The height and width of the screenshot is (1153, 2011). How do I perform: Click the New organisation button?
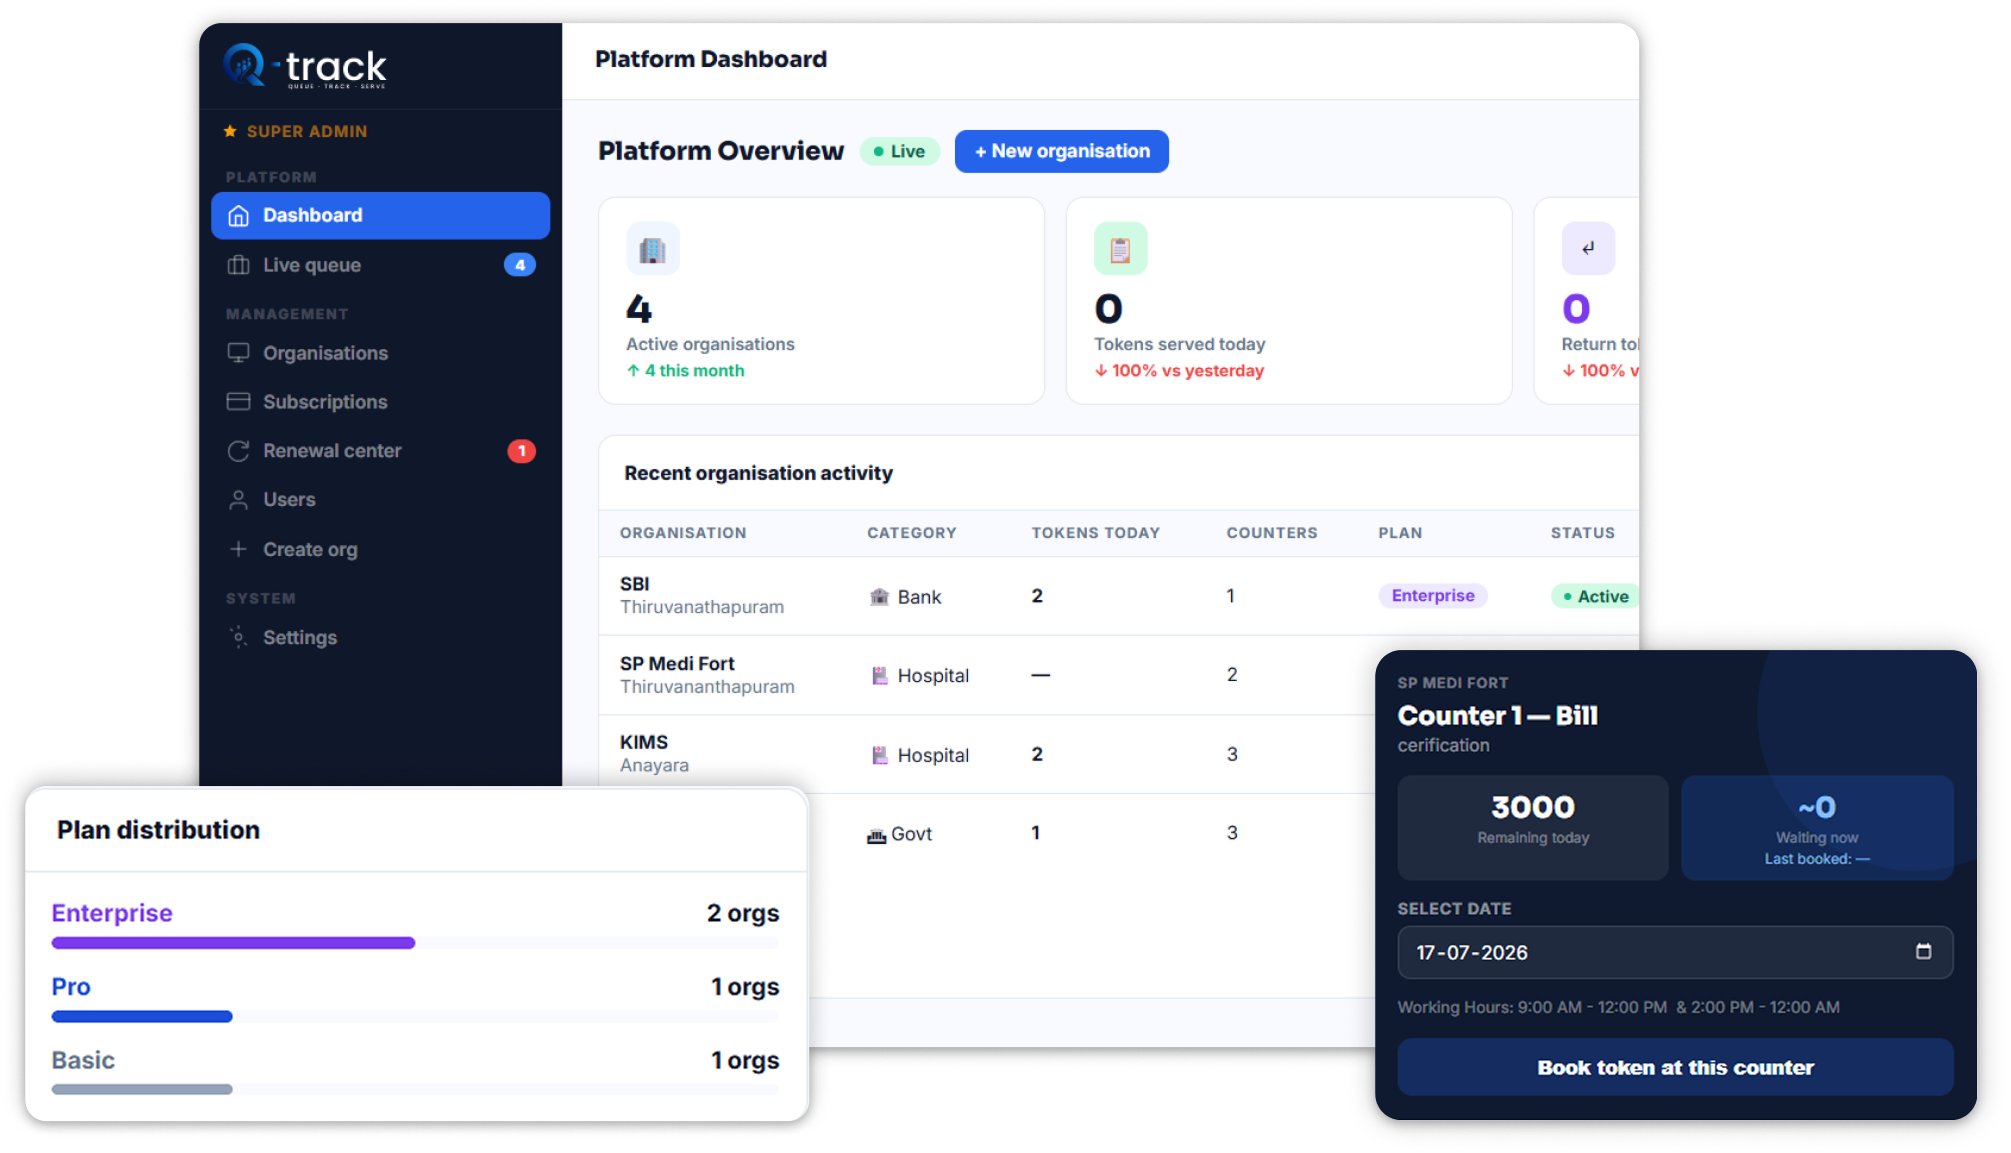pos(1061,151)
